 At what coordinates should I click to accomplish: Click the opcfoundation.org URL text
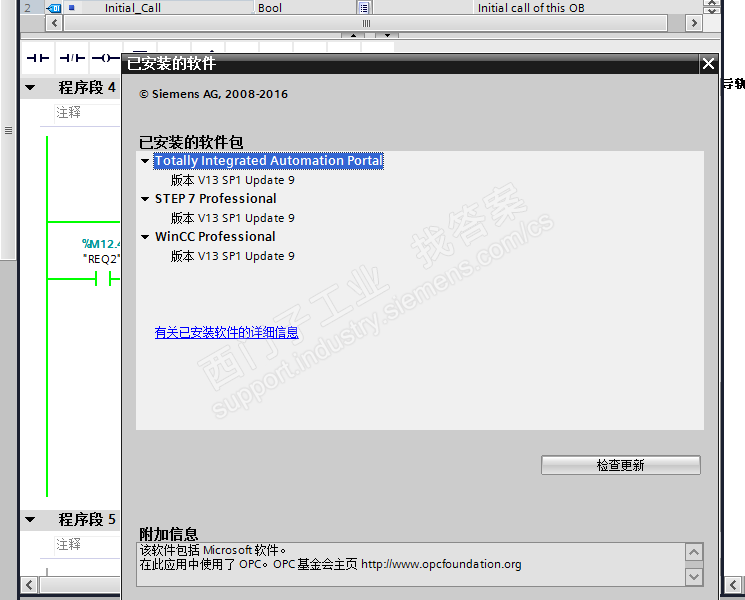[441, 564]
